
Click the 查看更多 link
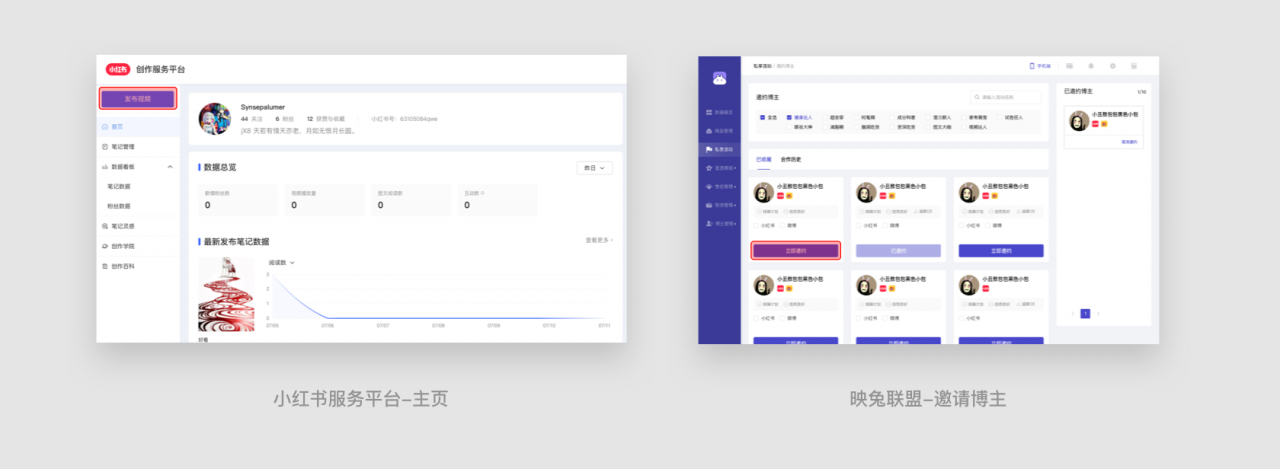[x=598, y=240]
